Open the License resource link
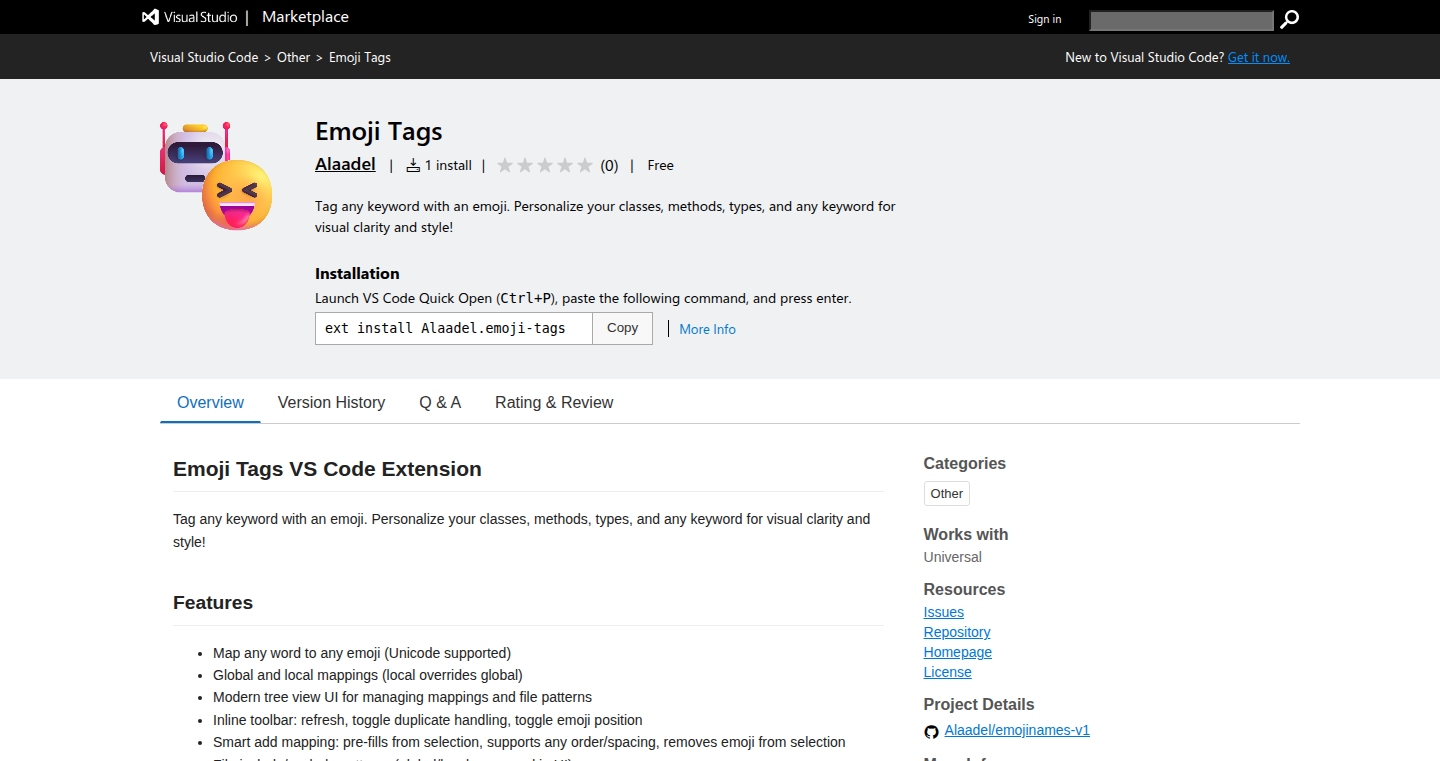The width and height of the screenshot is (1440, 761). (948, 672)
